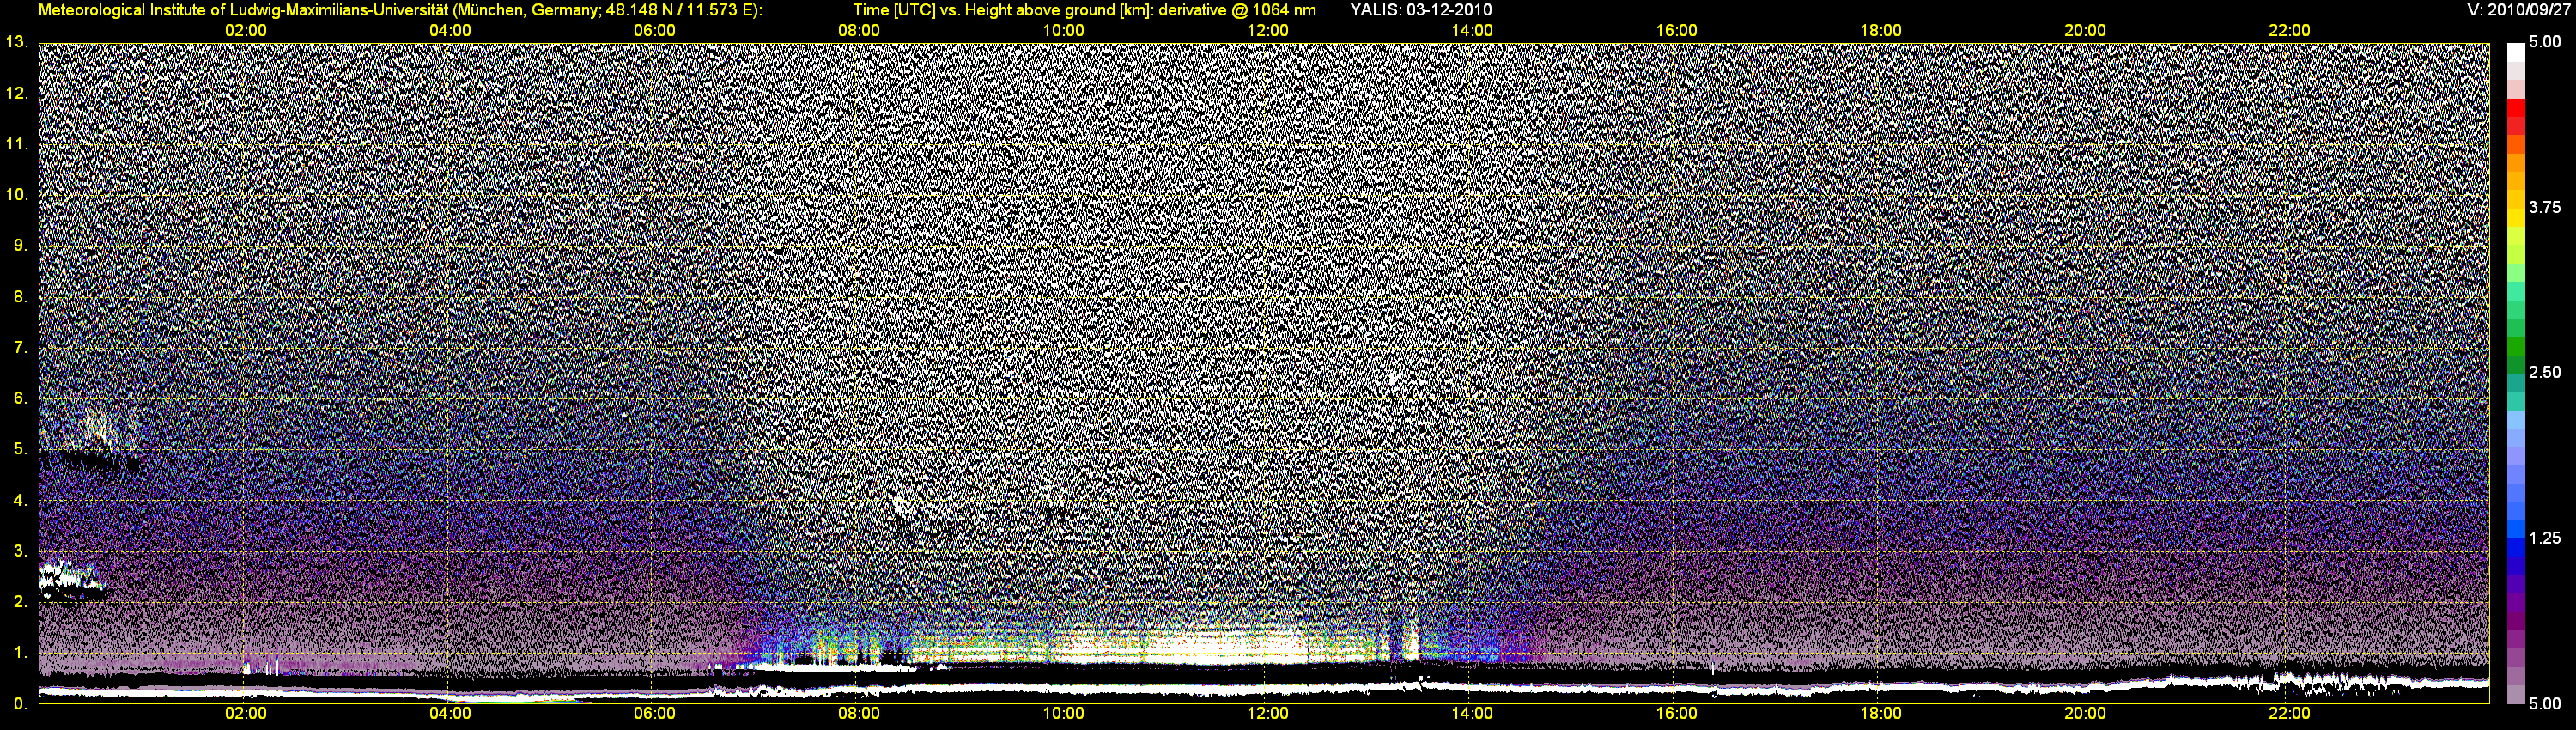
Task: Click the 5.00 value at the color bar top
Action: [2545, 42]
